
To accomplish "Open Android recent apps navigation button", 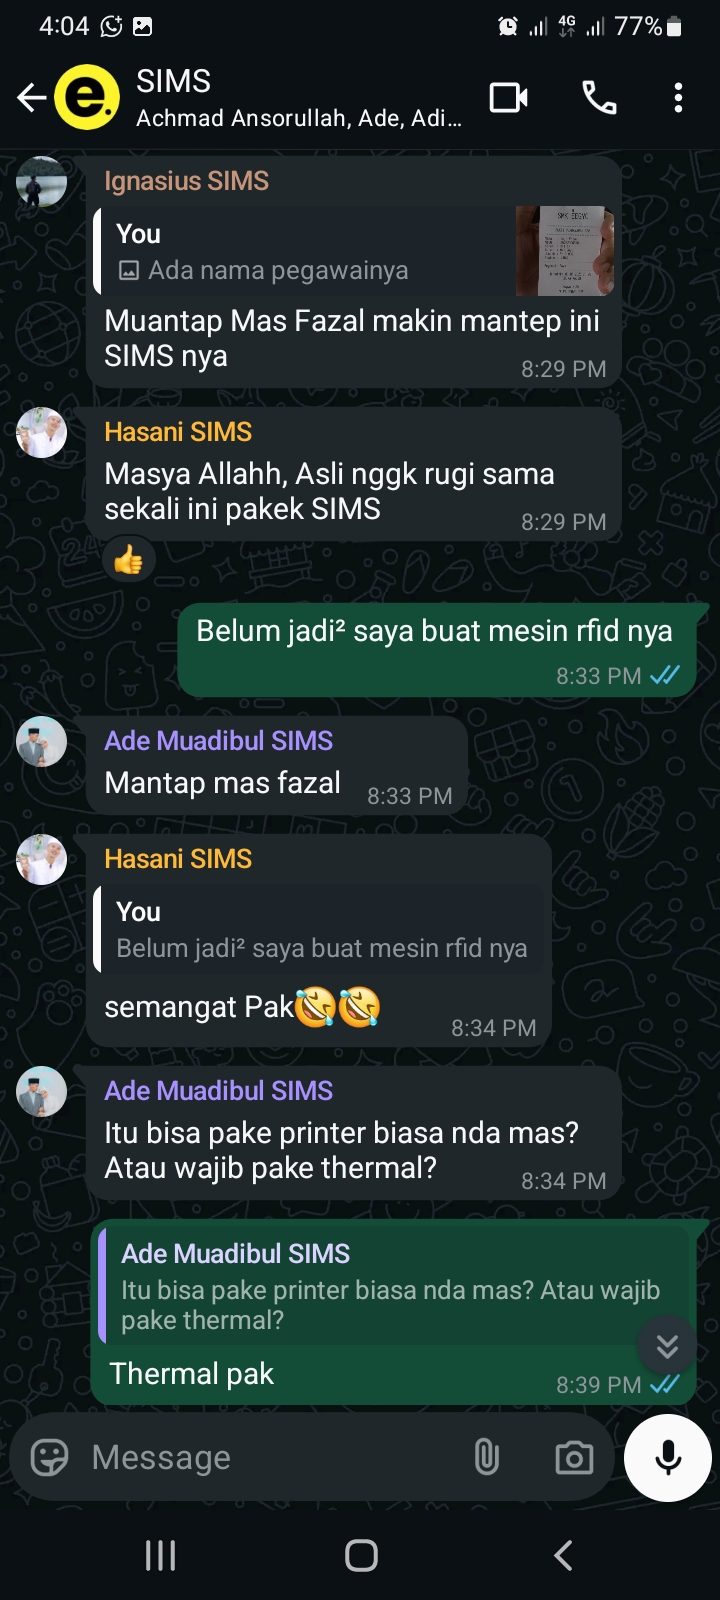I will (x=160, y=1555).
